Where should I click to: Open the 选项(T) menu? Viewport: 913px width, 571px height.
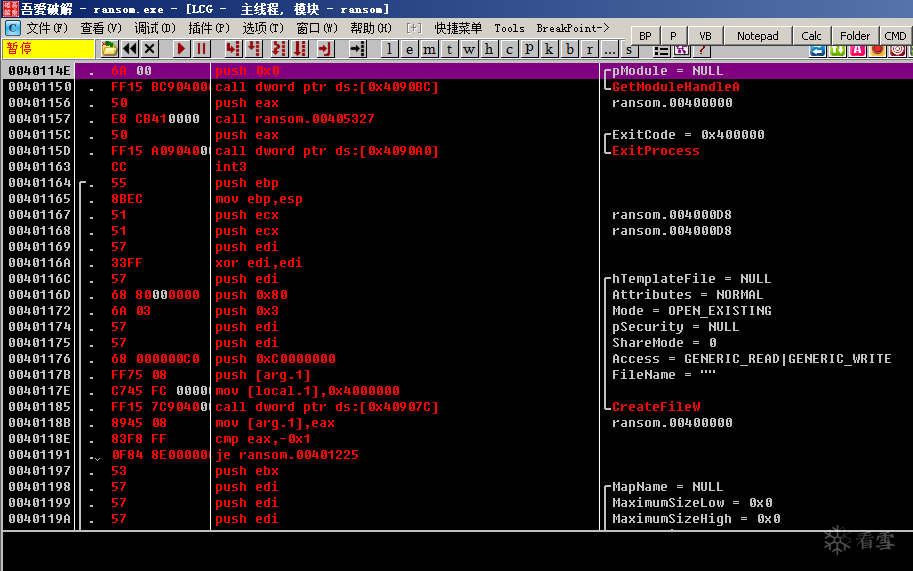tap(263, 28)
